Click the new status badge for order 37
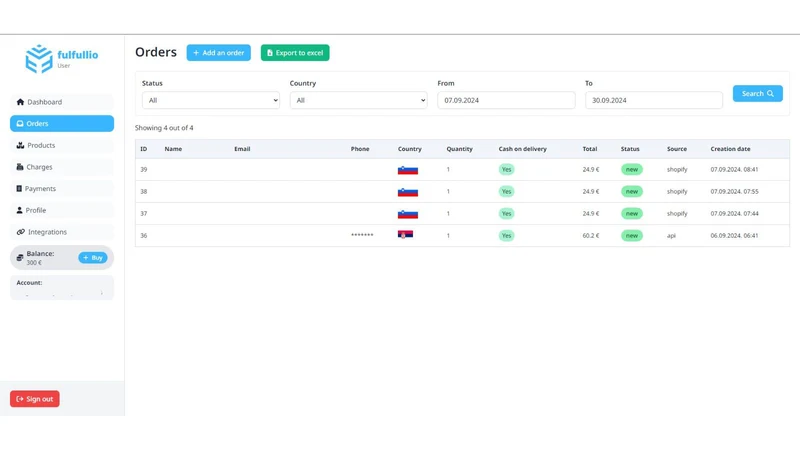The image size is (800, 450). pyautogui.click(x=632, y=214)
